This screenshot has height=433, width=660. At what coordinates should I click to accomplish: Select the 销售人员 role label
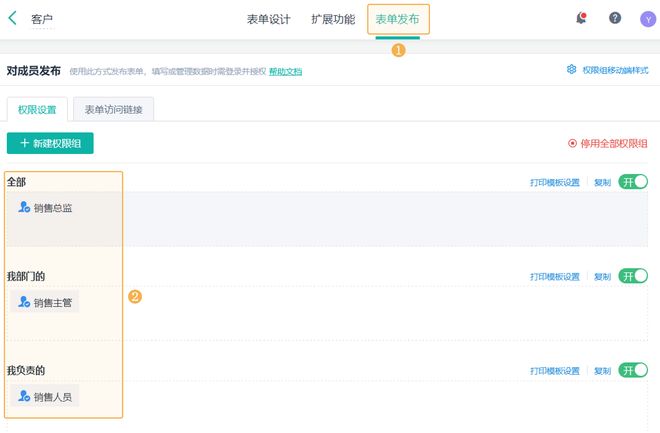(53, 397)
